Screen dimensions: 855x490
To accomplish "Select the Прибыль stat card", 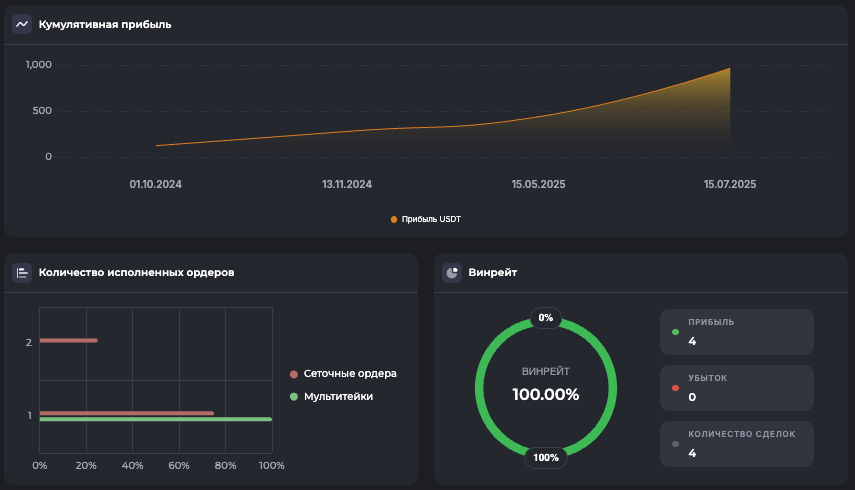I will coord(736,332).
